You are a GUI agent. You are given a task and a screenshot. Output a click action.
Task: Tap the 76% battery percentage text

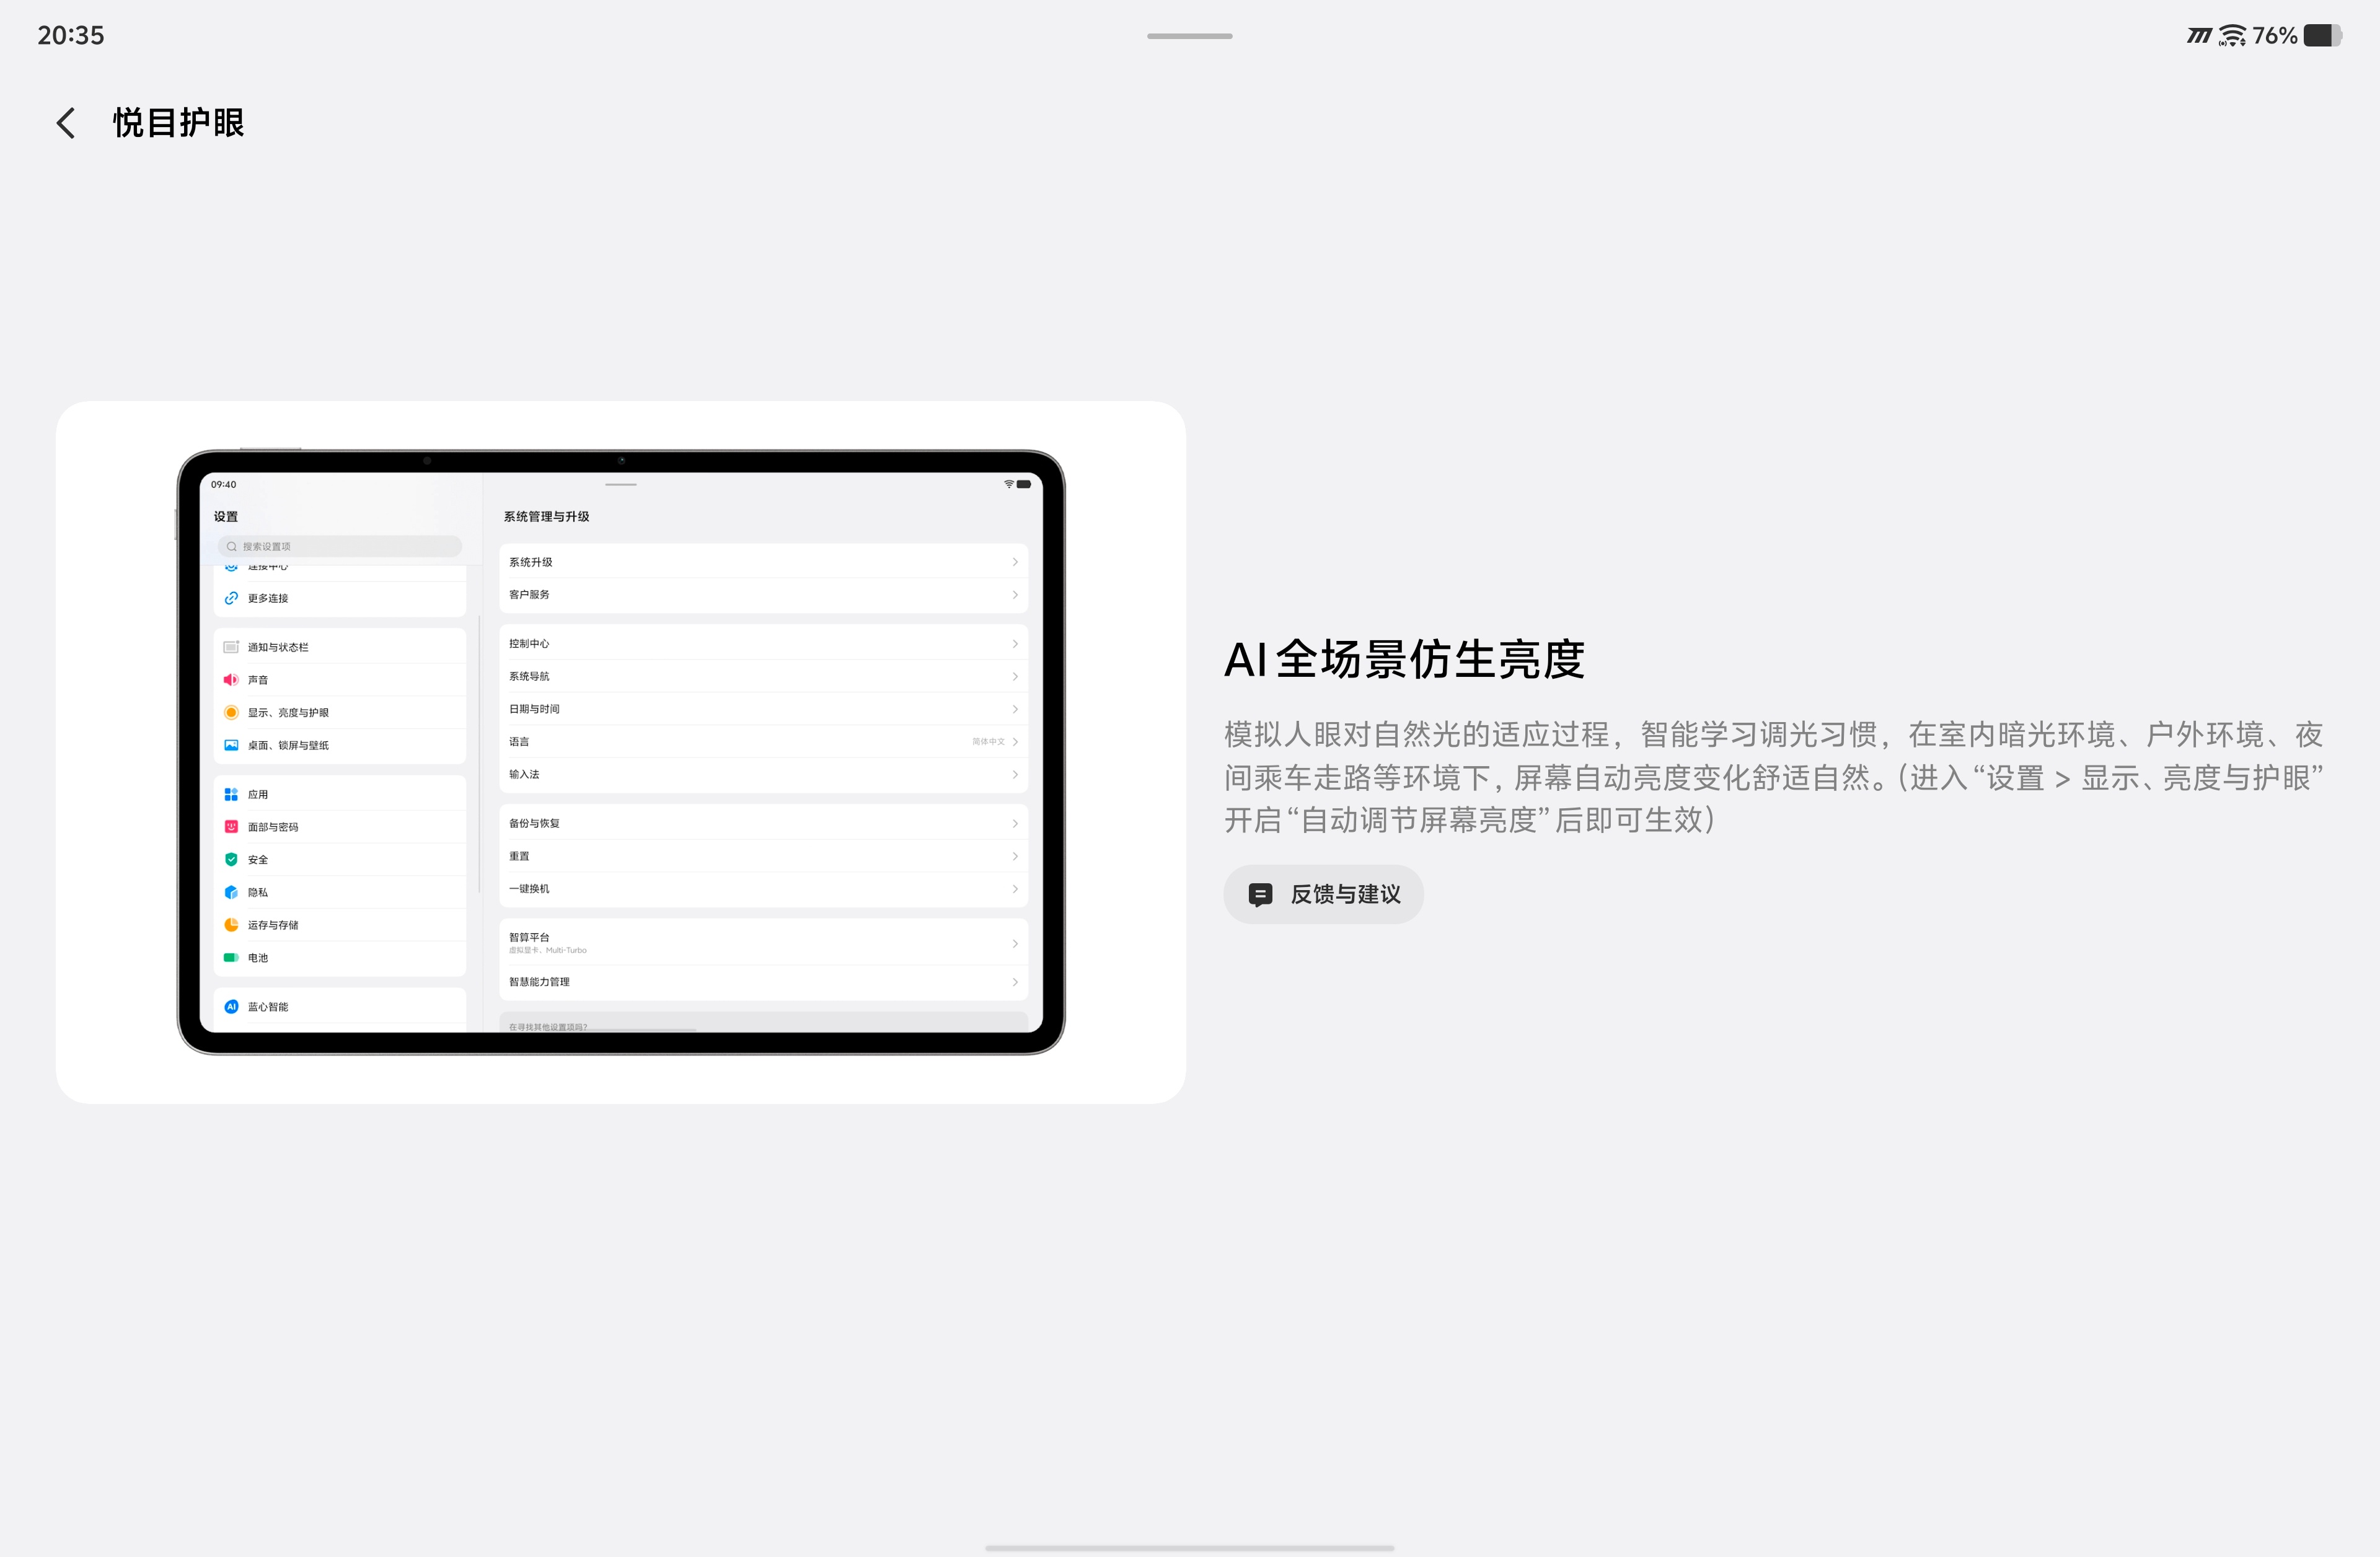point(2274,35)
